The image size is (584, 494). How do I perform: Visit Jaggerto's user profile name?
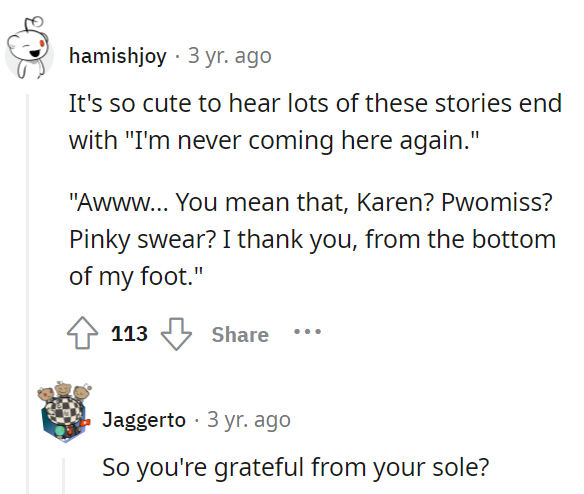click(144, 420)
